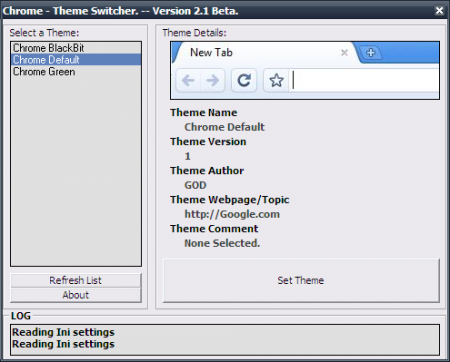
Task: Click the Theme Comment heading
Action: pyautogui.click(x=214, y=229)
